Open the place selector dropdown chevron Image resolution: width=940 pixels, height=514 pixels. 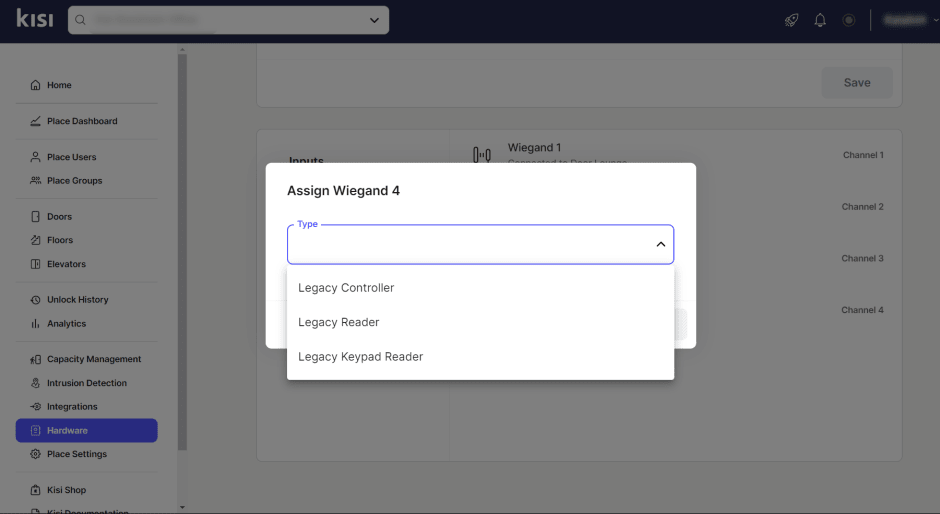click(x=374, y=20)
